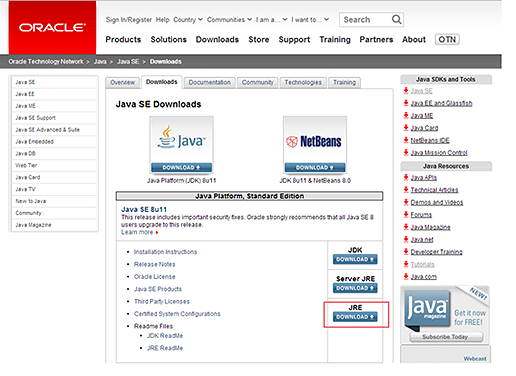Switch to the Overview tab
Viewport: 516px width, 376px height.
pyautogui.click(x=123, y=82)
